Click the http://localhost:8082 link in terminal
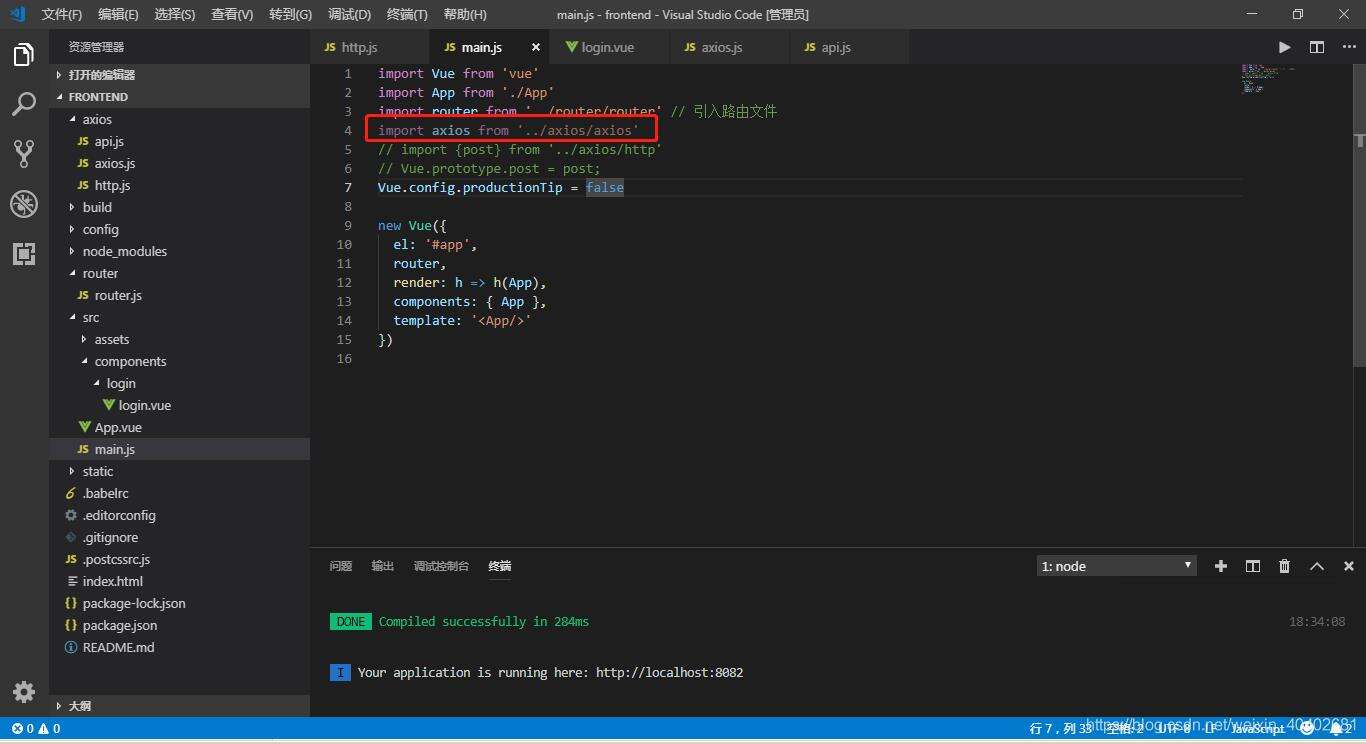This screenshot has width=1366, height=744. (x=669, y=672)
